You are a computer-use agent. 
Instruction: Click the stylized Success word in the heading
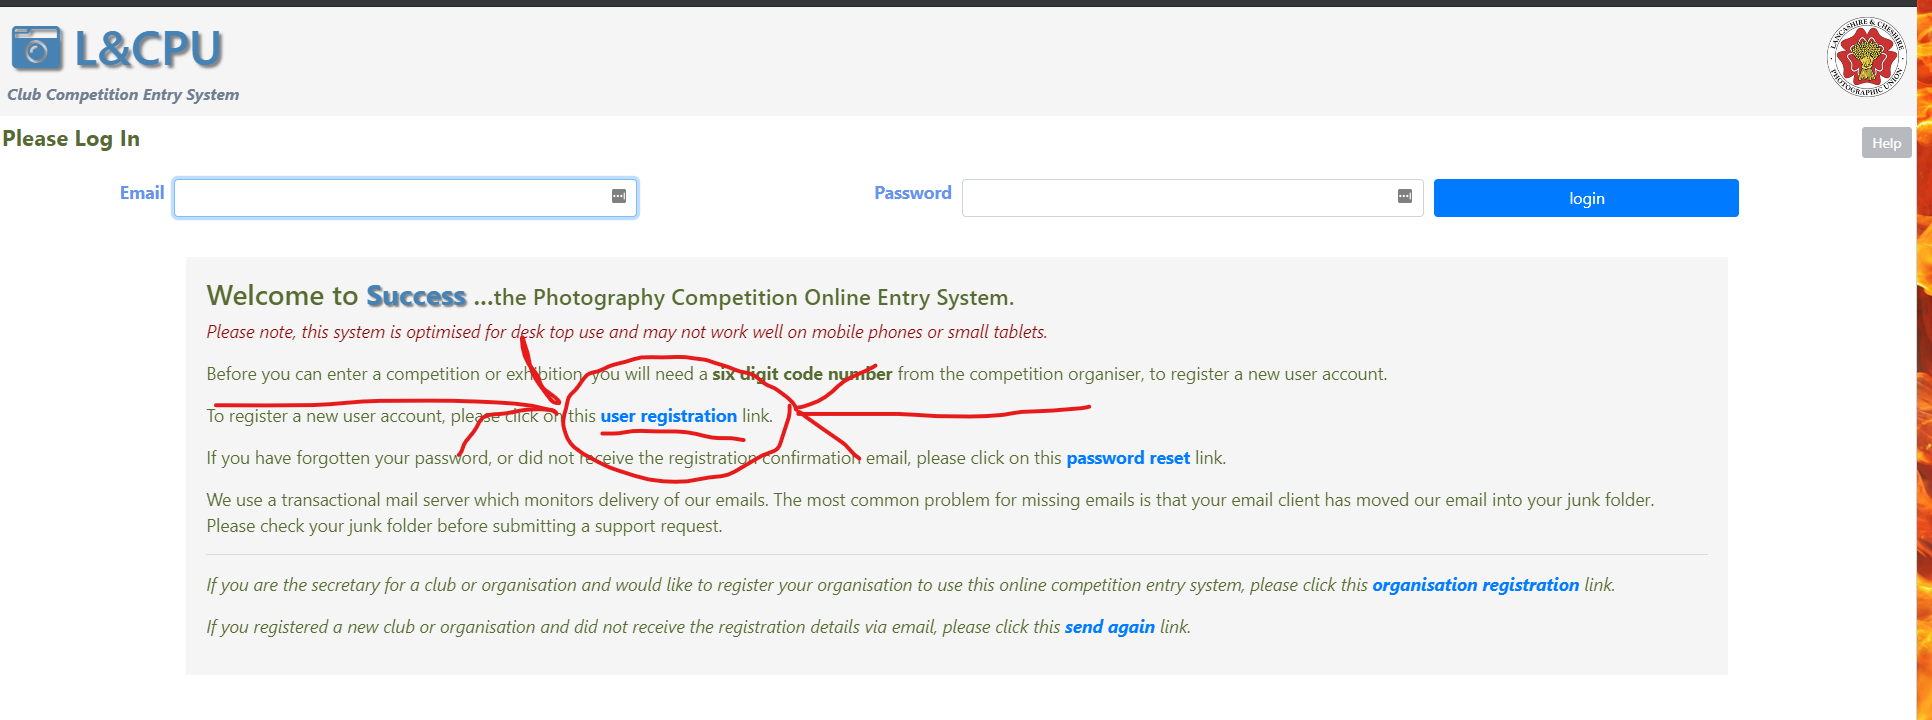tap(416, 297)
